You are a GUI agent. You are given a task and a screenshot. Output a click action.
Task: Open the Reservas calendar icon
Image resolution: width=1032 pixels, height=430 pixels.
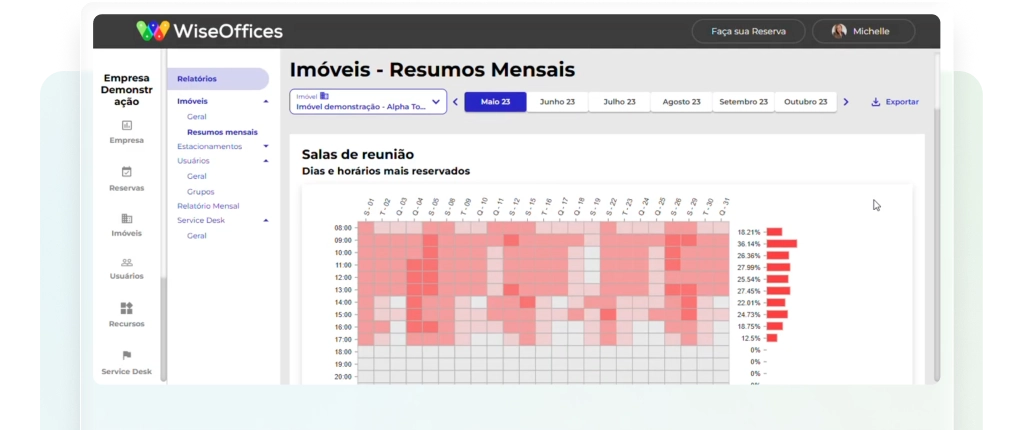tap(126, 172)
